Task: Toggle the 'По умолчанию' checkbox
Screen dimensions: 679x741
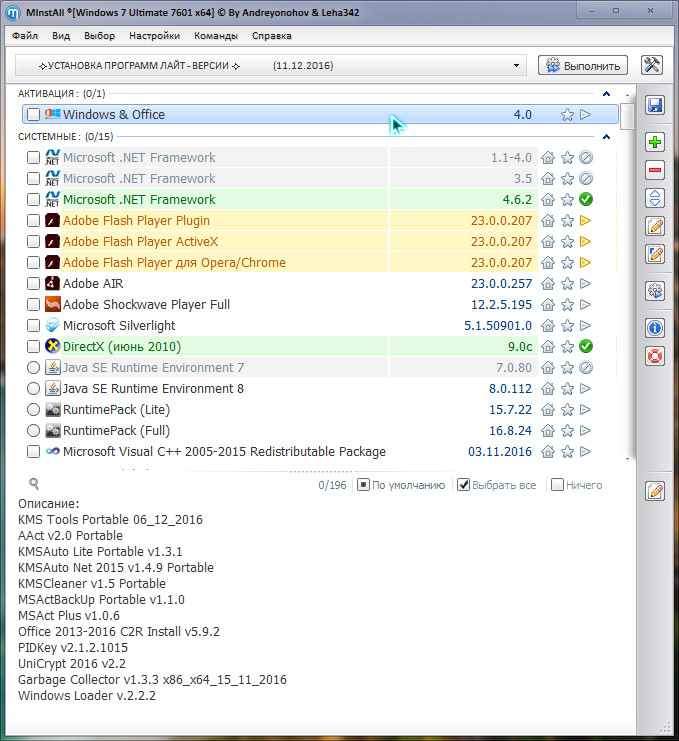Action: pyautogui.click(x=363, y=485)
